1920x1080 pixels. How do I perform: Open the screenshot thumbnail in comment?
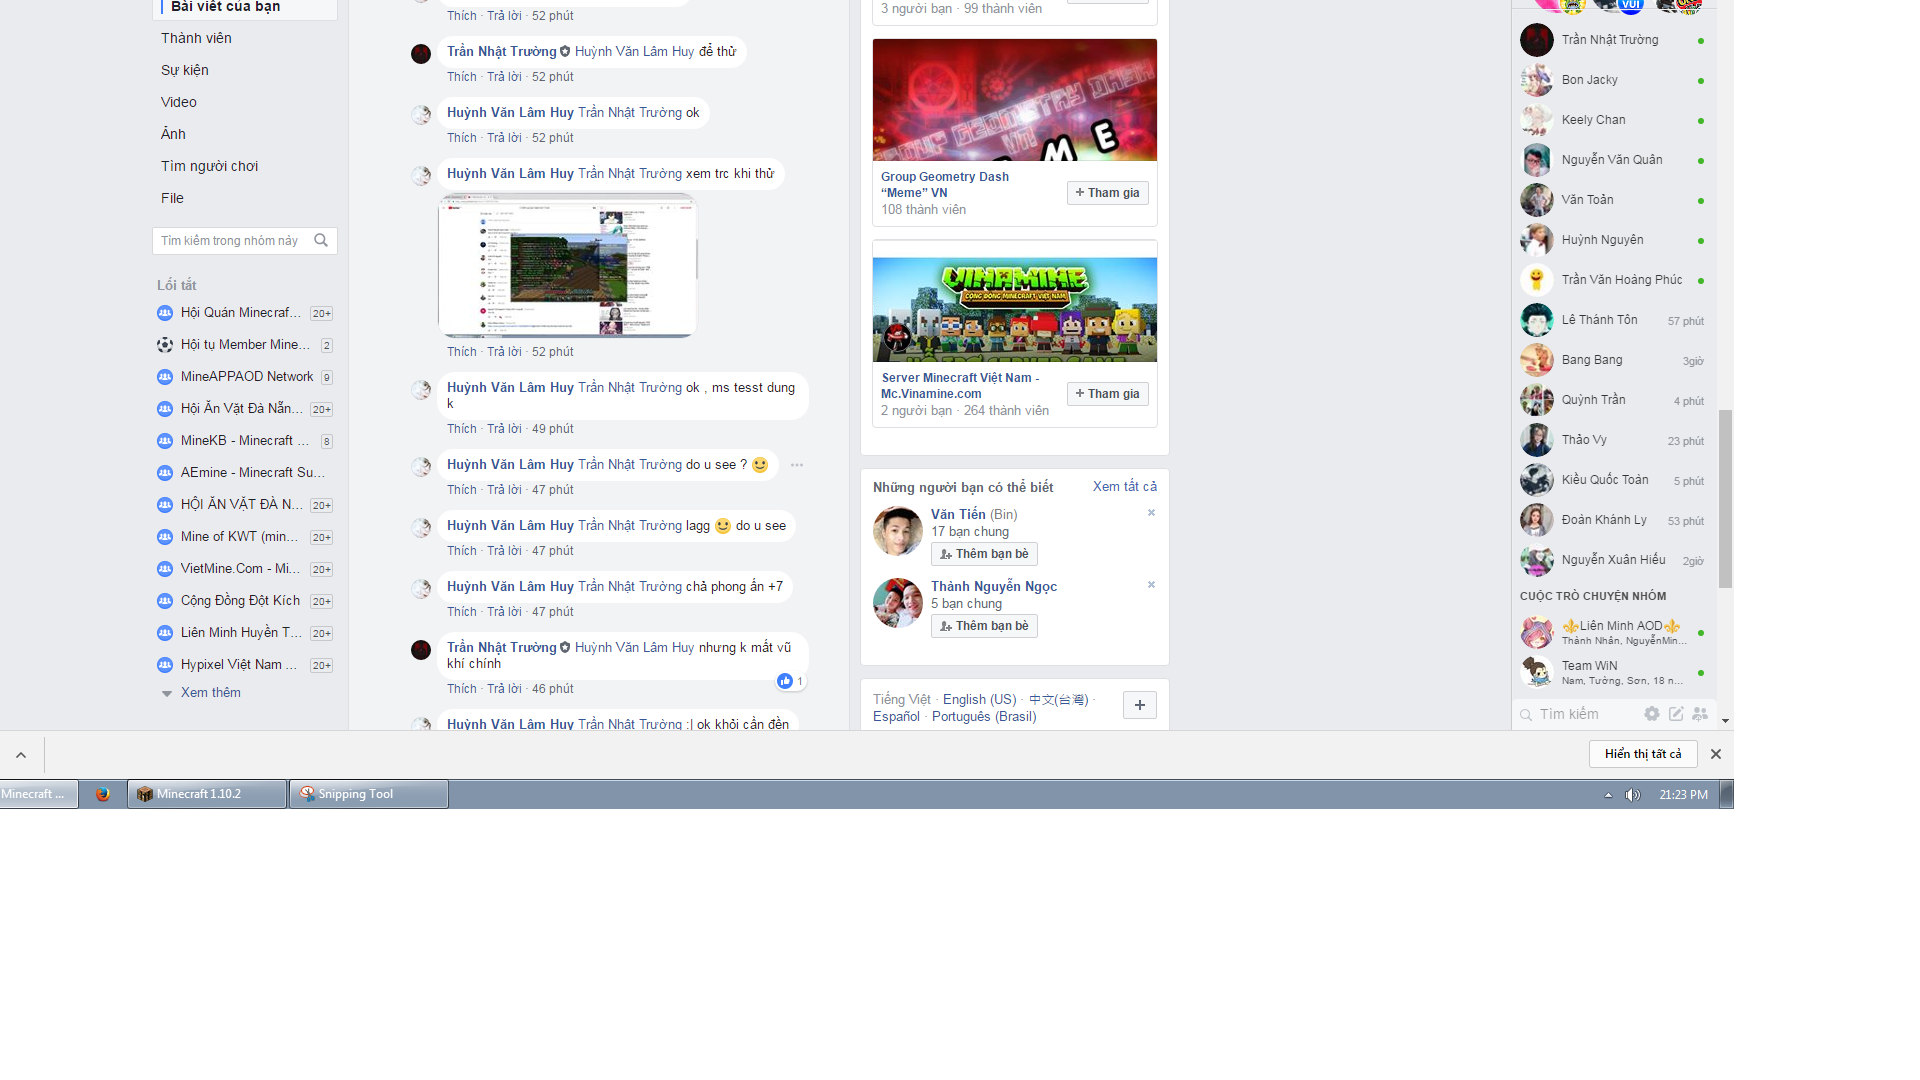[x=567, y=265]
